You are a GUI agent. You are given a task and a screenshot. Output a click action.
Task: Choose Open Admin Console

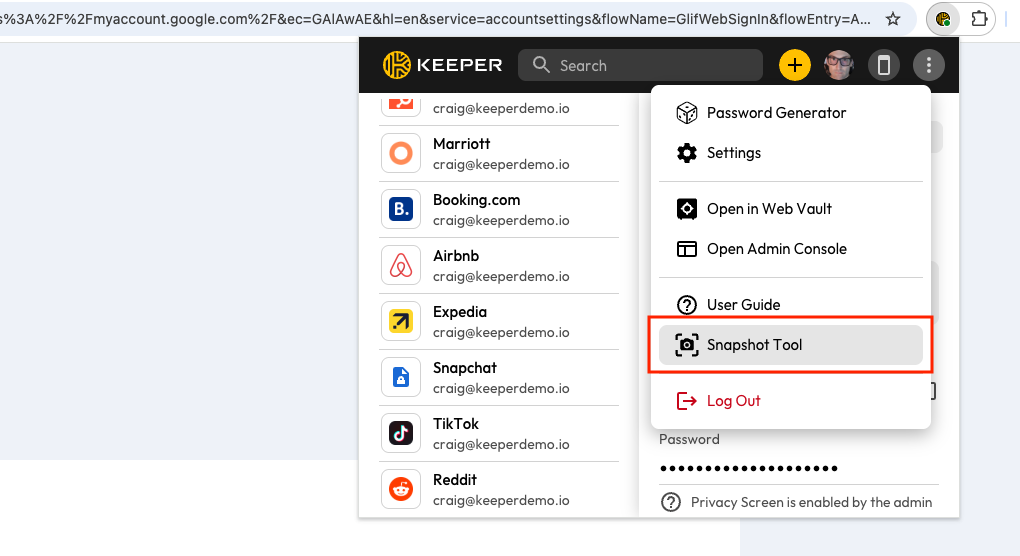click(776, 249)
